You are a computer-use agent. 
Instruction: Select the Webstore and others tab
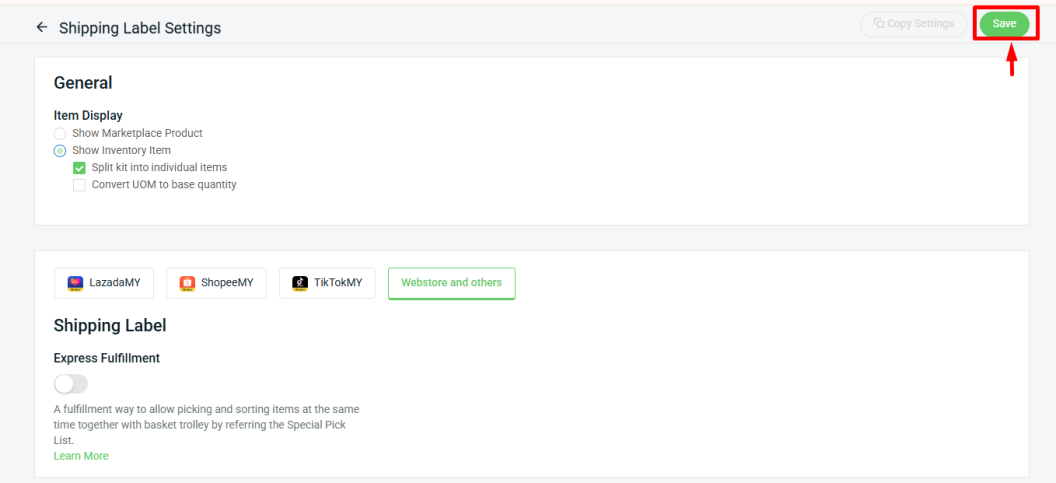(x=451, y=283)
